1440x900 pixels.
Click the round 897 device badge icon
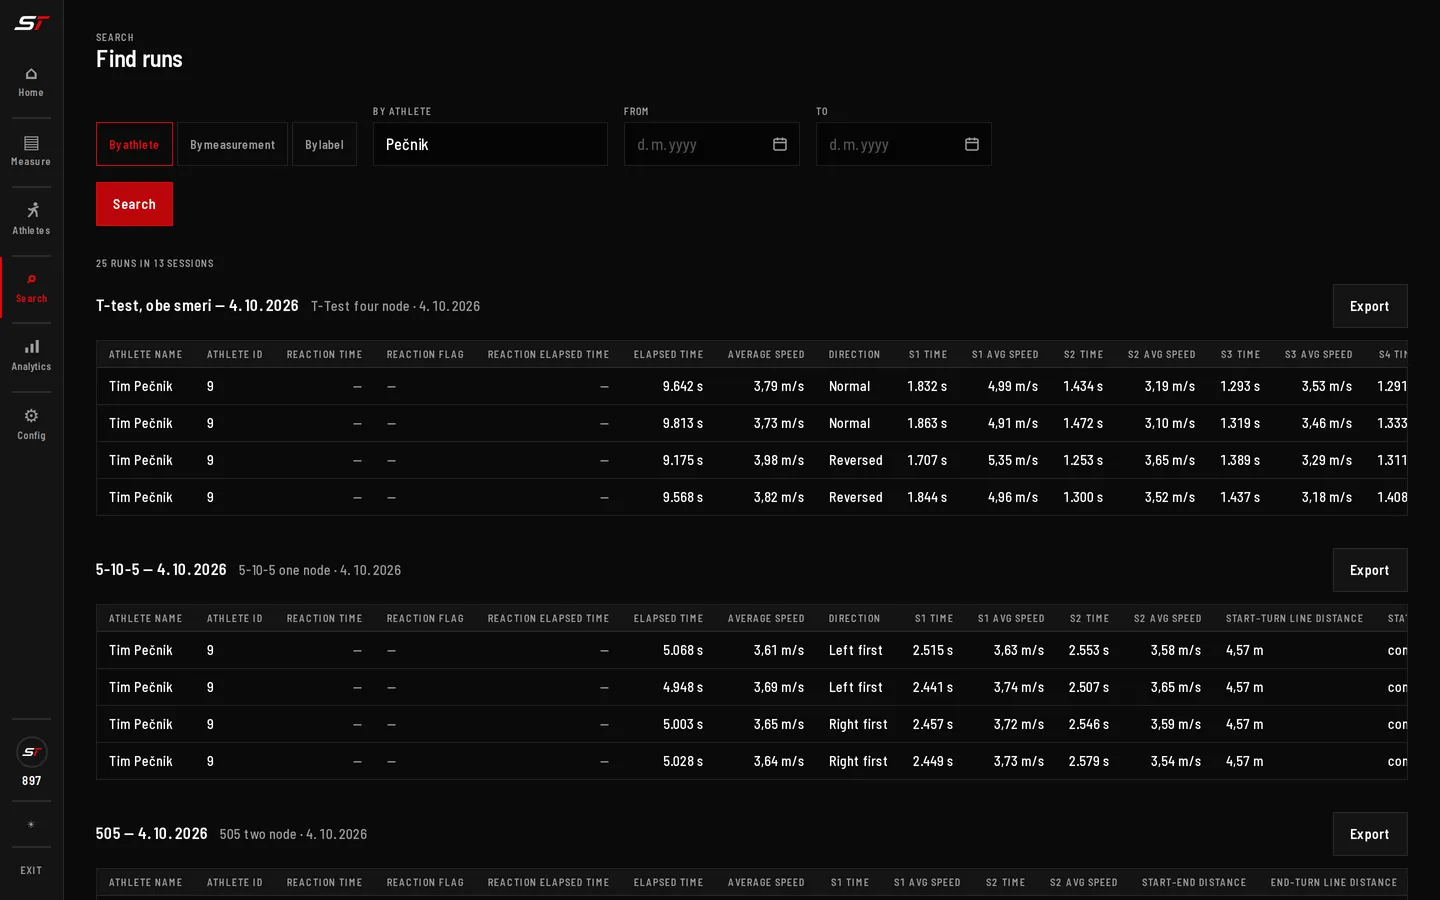coord(32,752)
